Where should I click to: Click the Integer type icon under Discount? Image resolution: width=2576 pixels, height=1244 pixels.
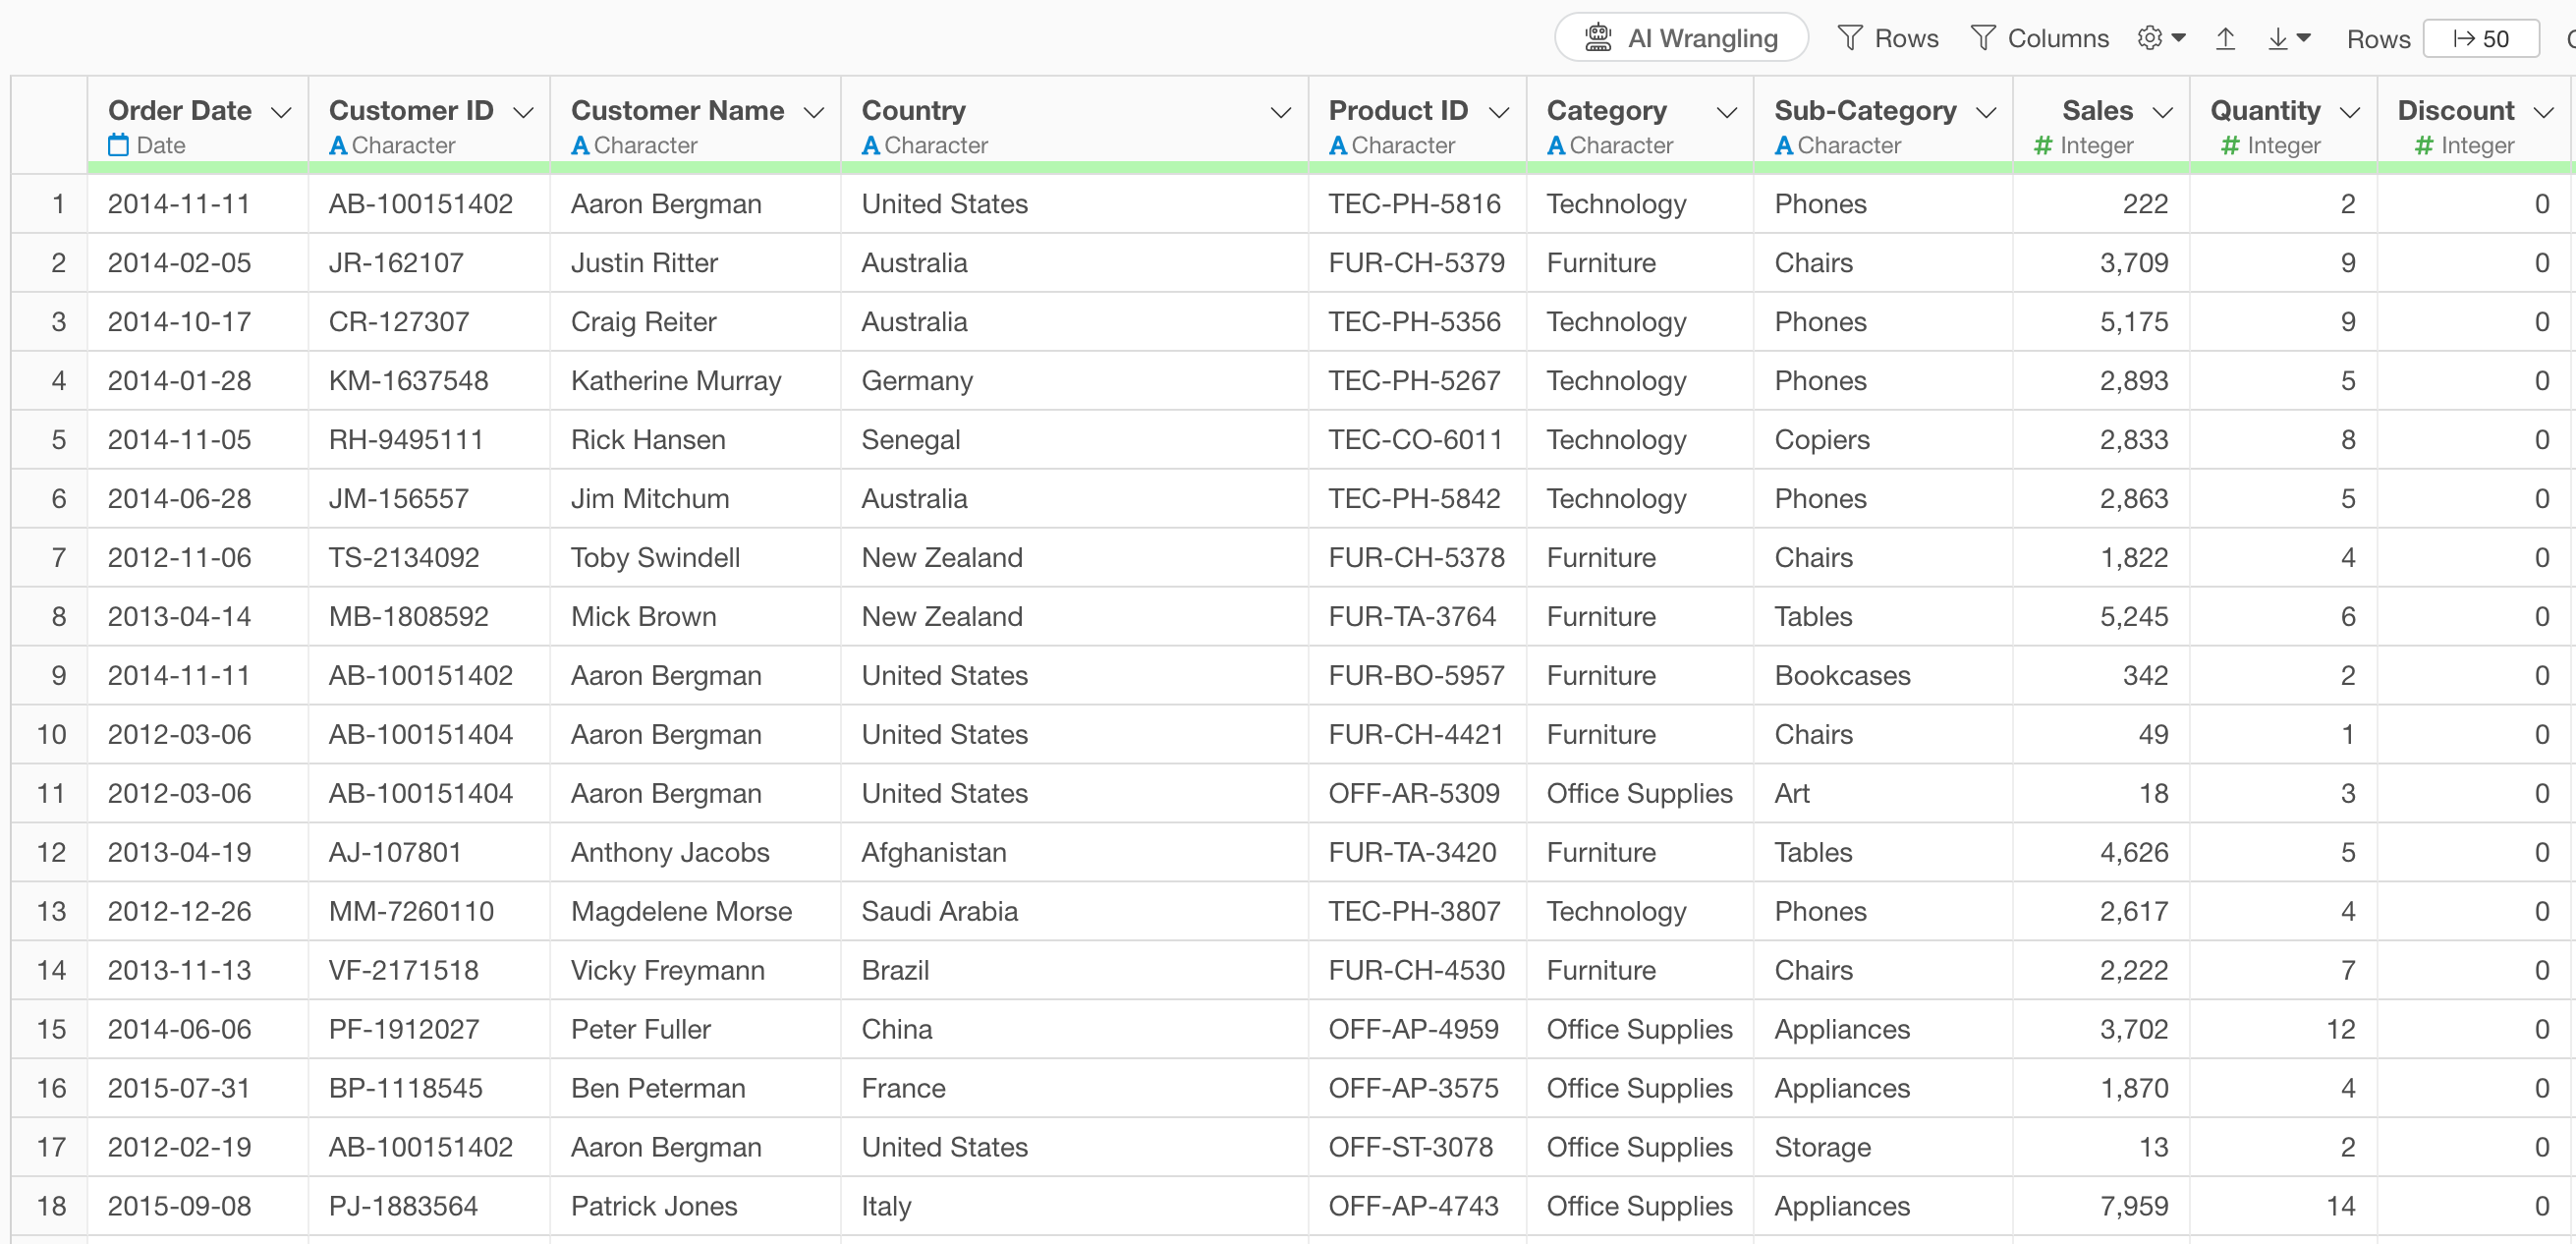(2423, 145)
